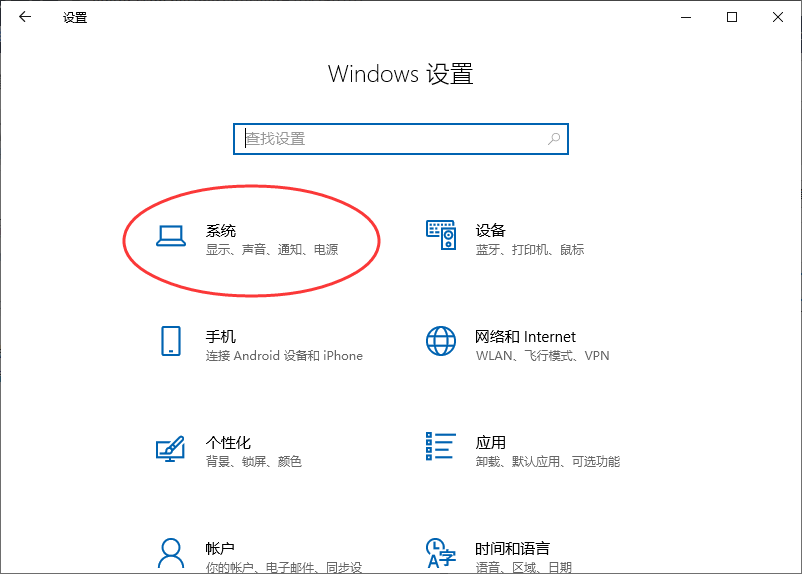Screen dimensions: 802x574
Task: Close the 设置 window
Action: tap(778, 17)
